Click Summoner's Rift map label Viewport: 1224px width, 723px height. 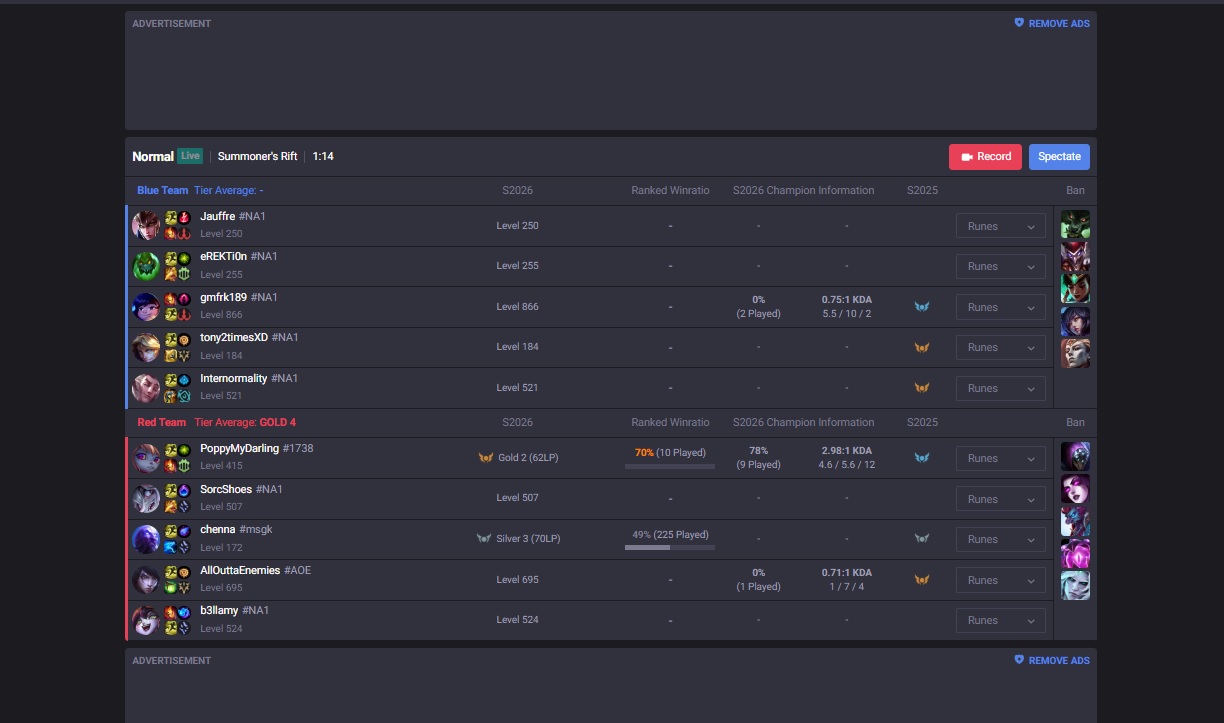(x=258, y=156)
